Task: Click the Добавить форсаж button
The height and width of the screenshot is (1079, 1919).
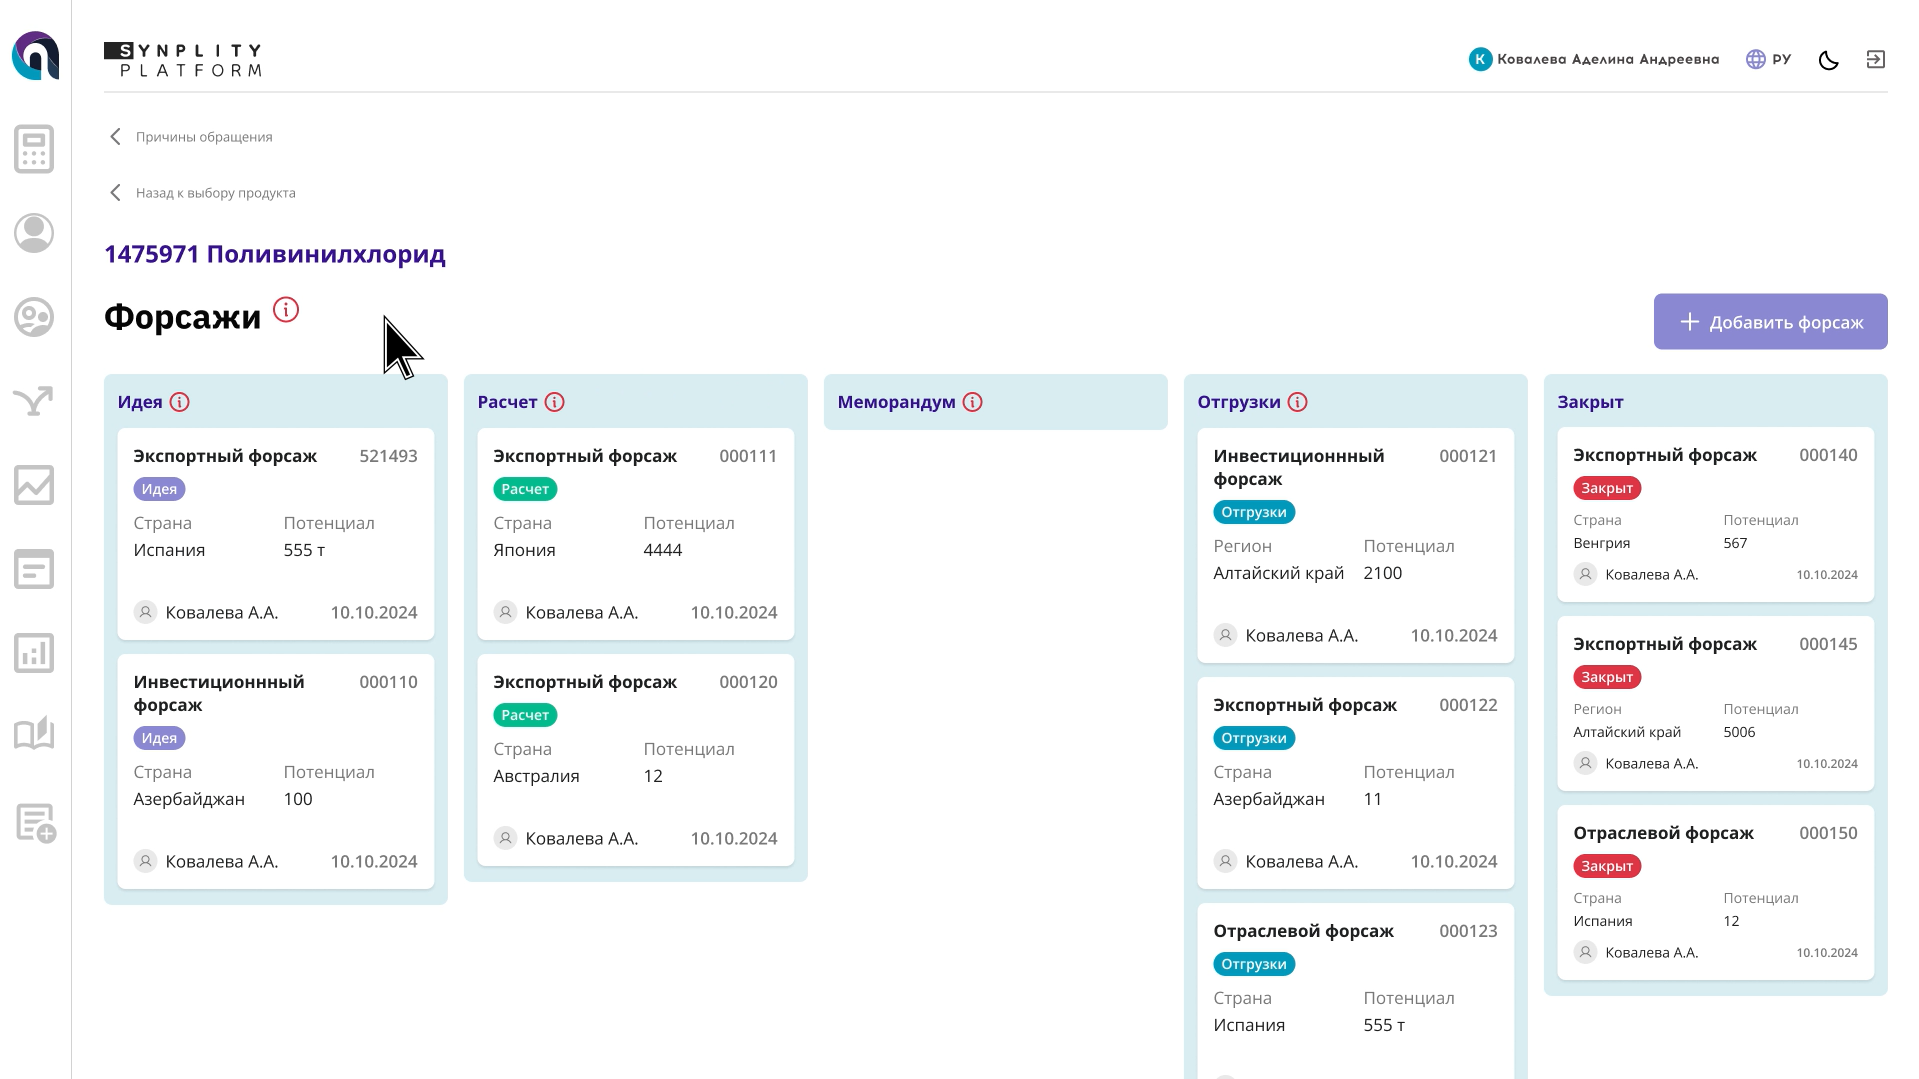Action: pos(1770,321)
